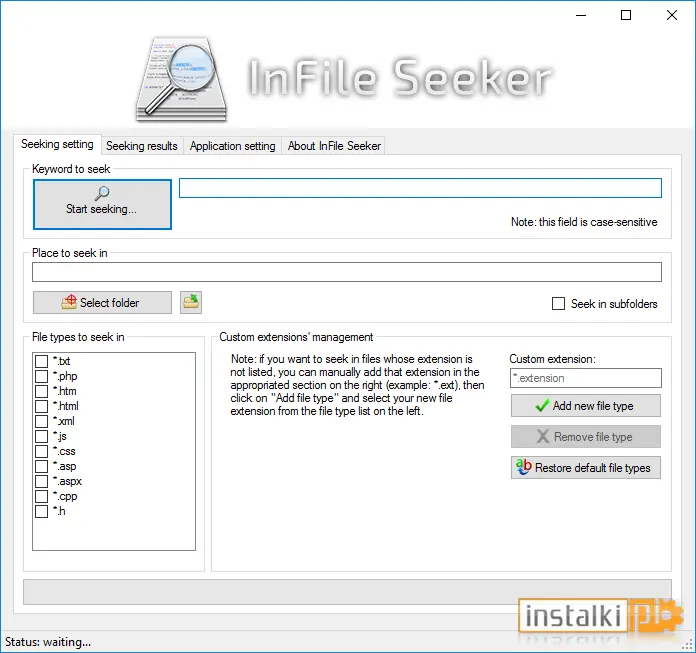Screen dimensions: 696x653
Task: Check the *.xml file type
Action: coord(42,421)
